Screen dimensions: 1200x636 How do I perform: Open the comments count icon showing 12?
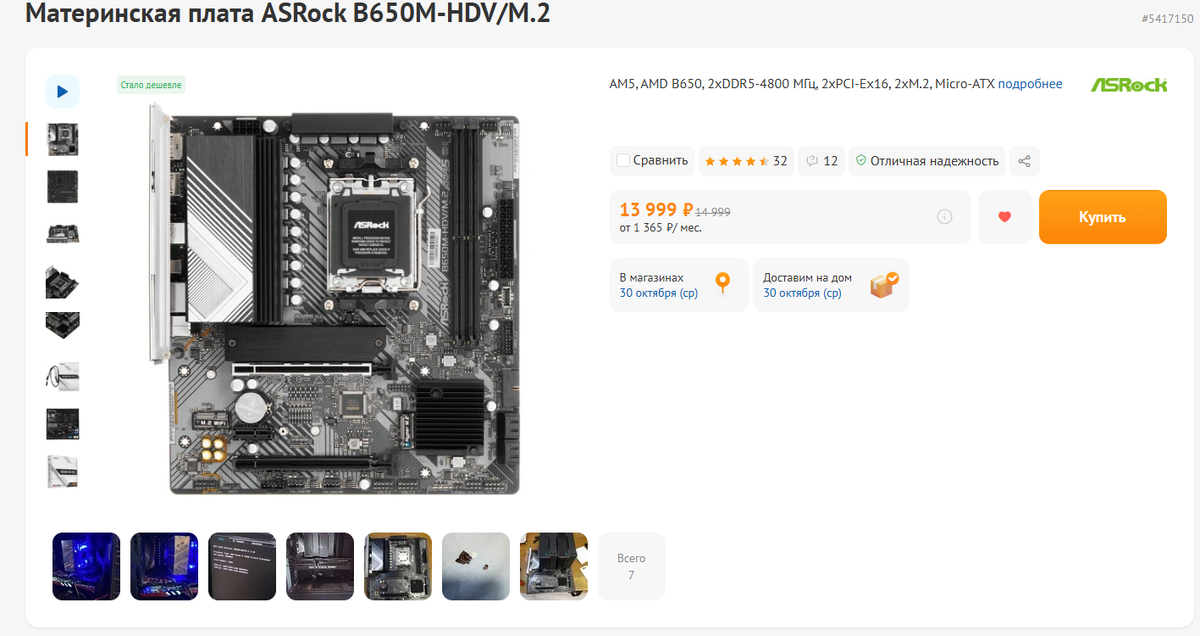point(822,161)
